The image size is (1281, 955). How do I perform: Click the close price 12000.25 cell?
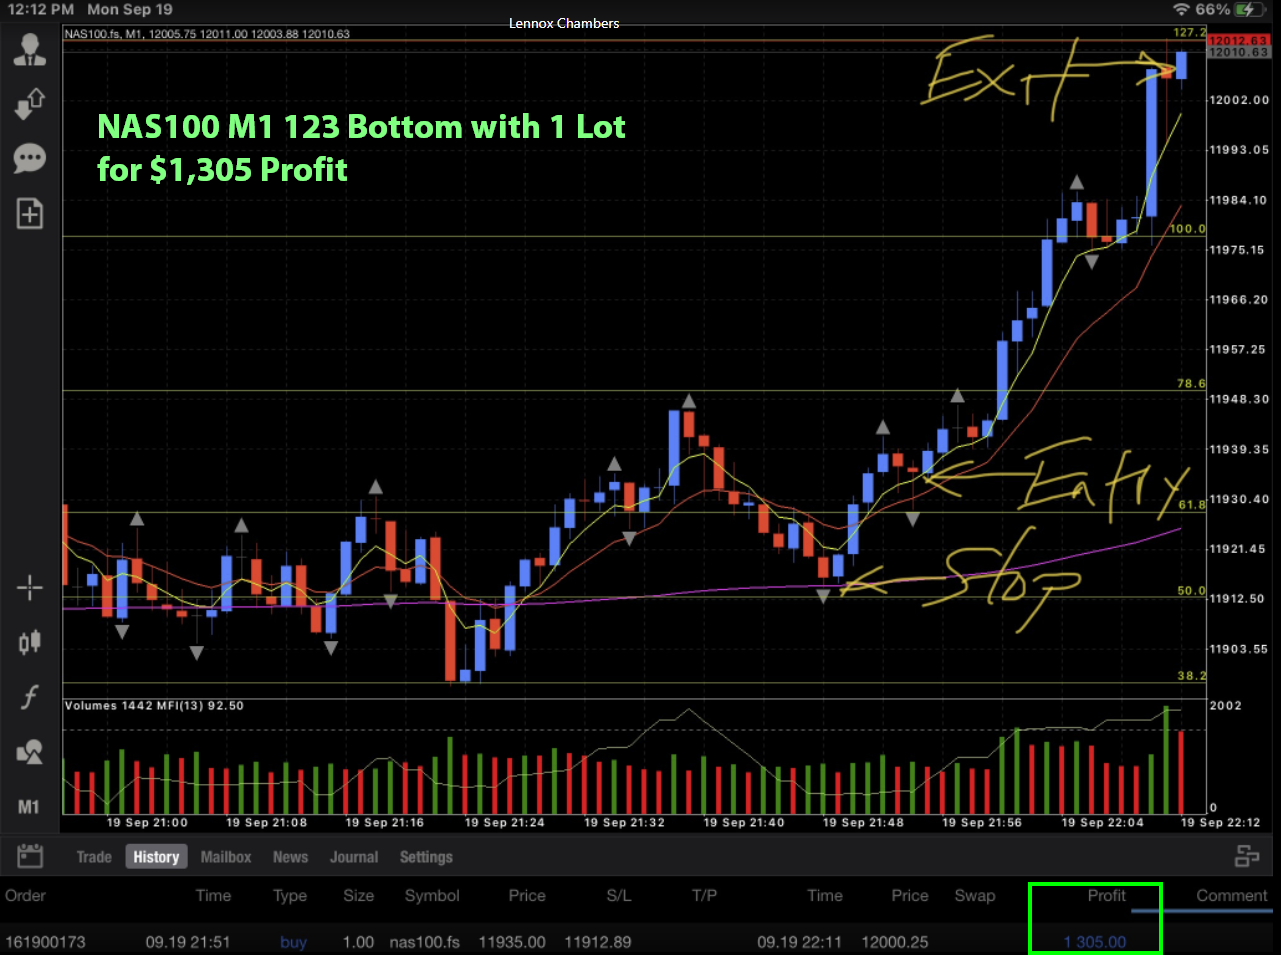pos(895,942)
